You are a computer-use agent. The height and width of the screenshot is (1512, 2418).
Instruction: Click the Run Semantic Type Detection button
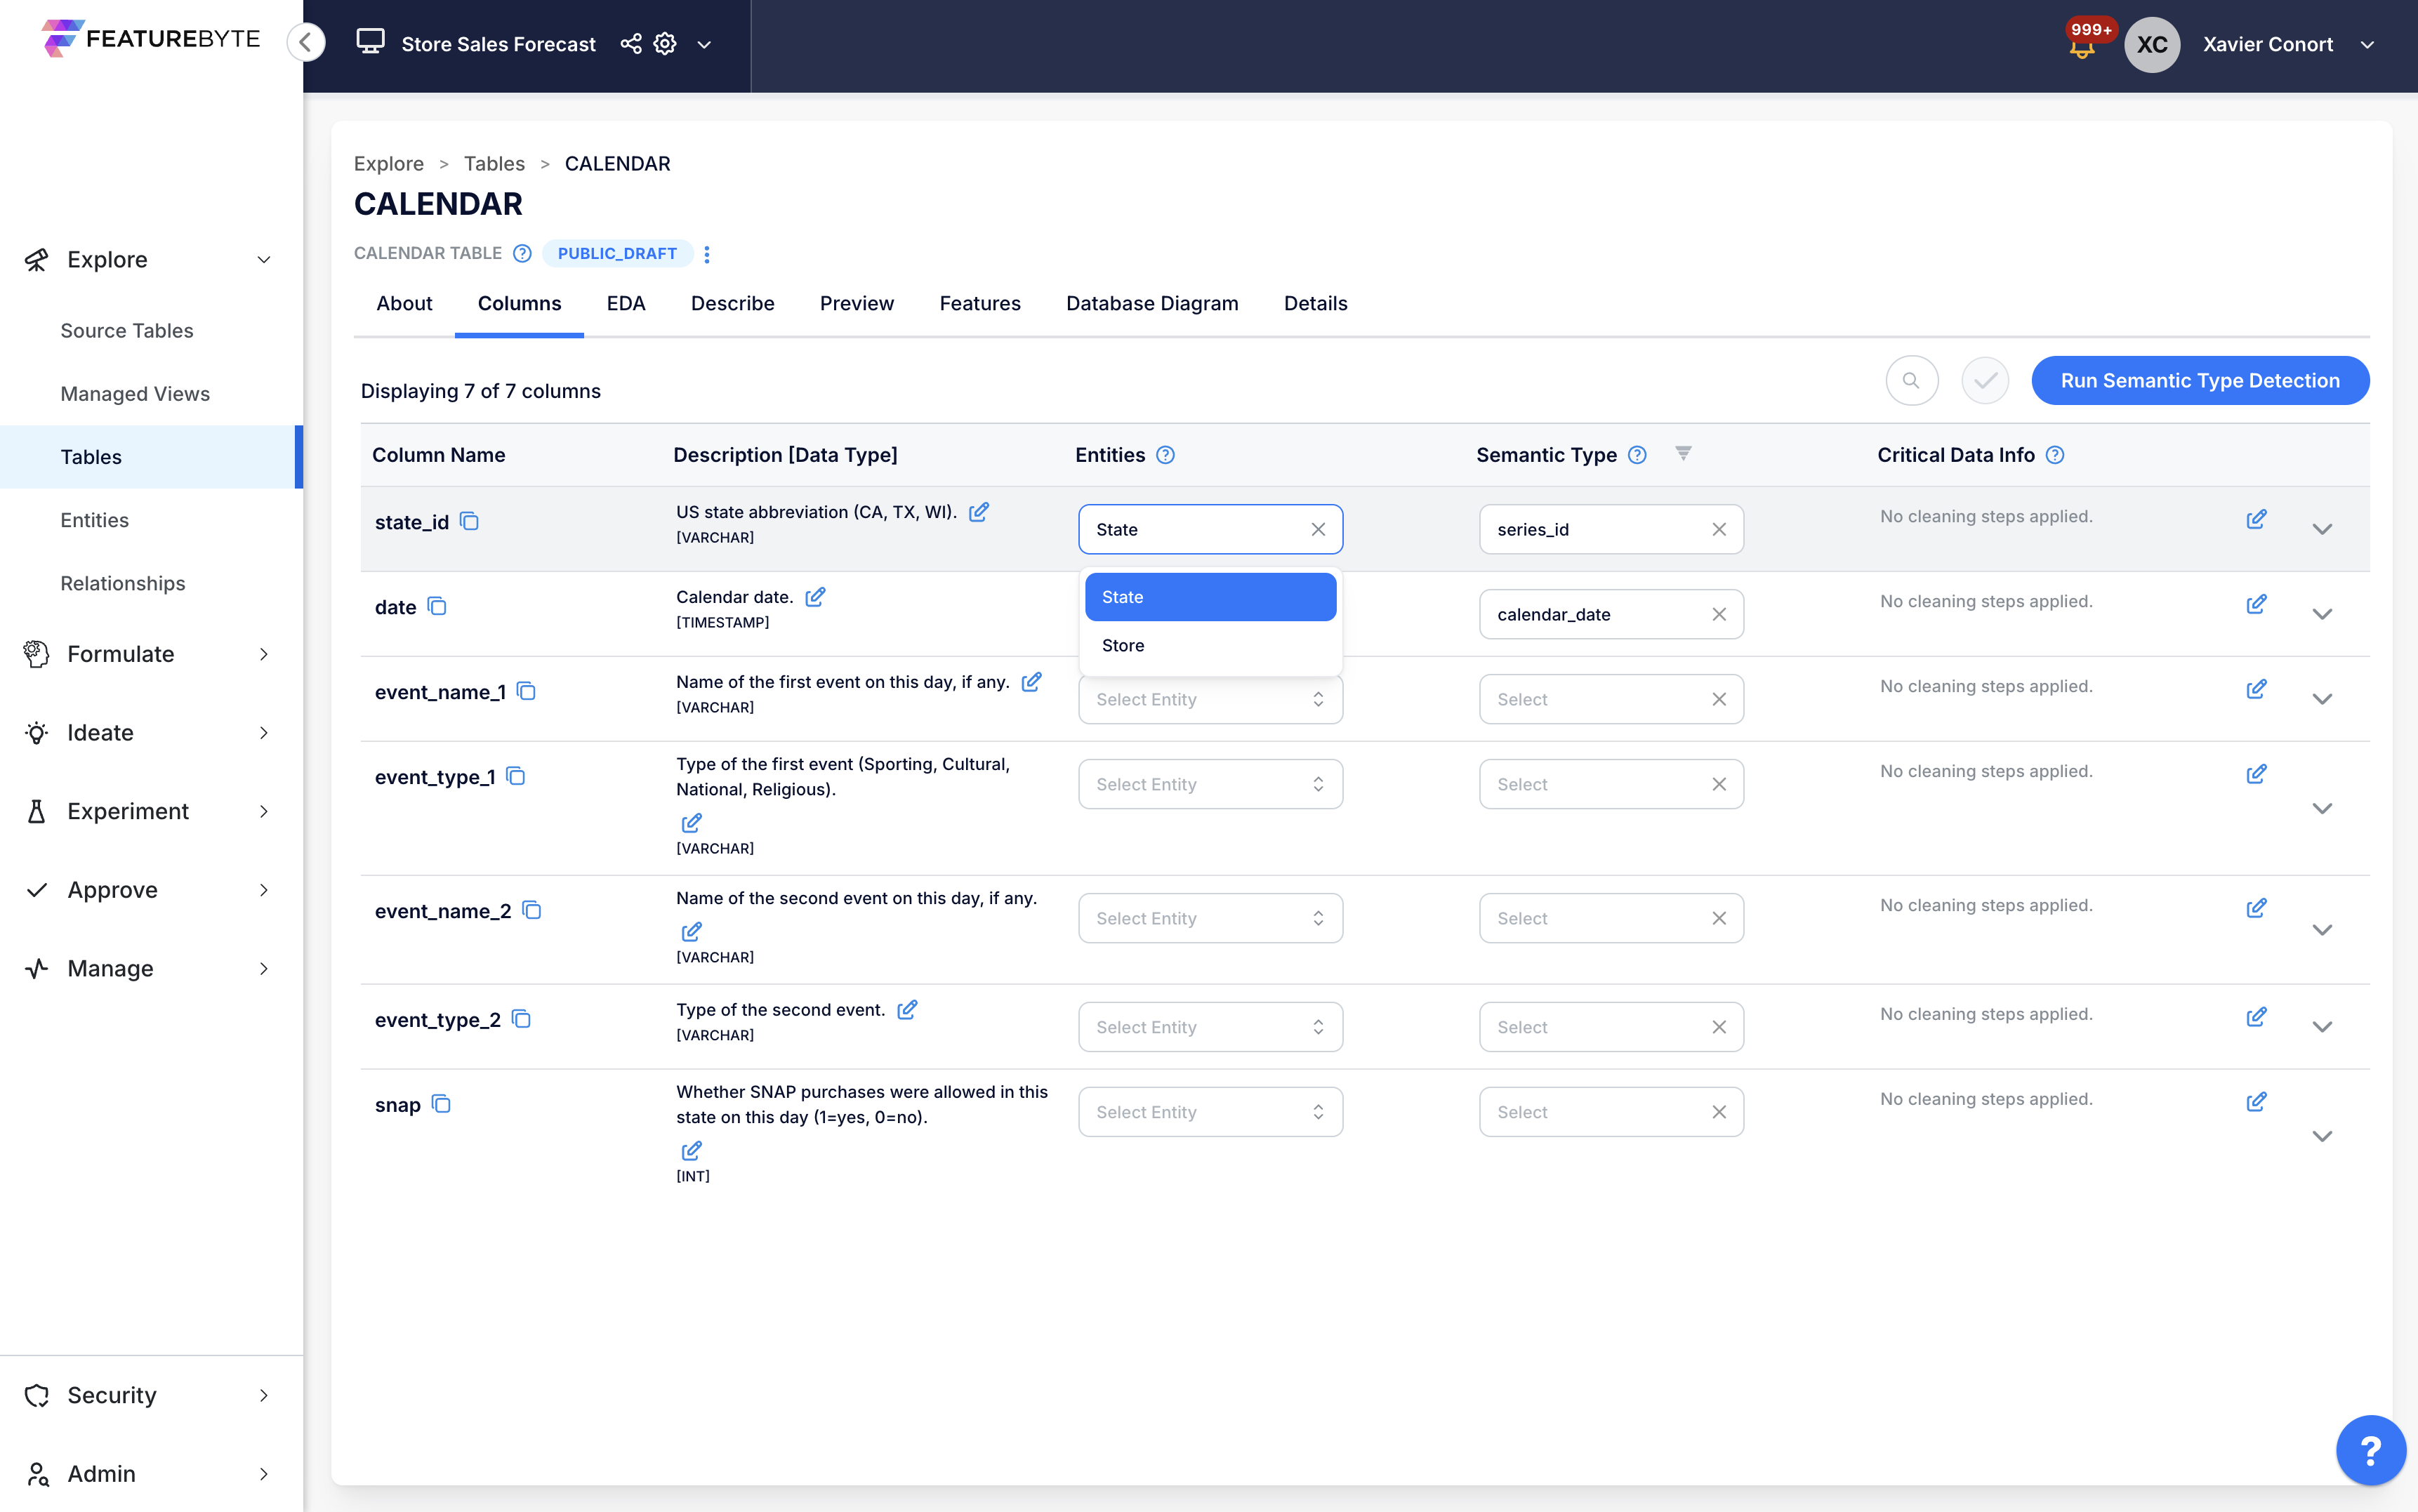pyautogui.click(x=2200, y=380)
